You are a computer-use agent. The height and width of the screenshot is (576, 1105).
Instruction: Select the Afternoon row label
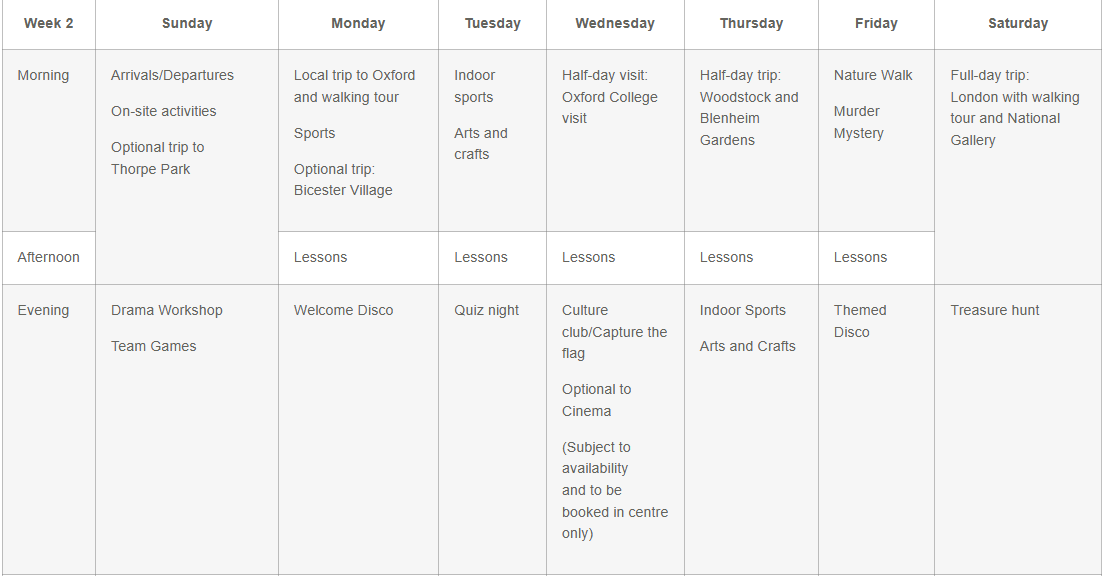click(49, 258)
